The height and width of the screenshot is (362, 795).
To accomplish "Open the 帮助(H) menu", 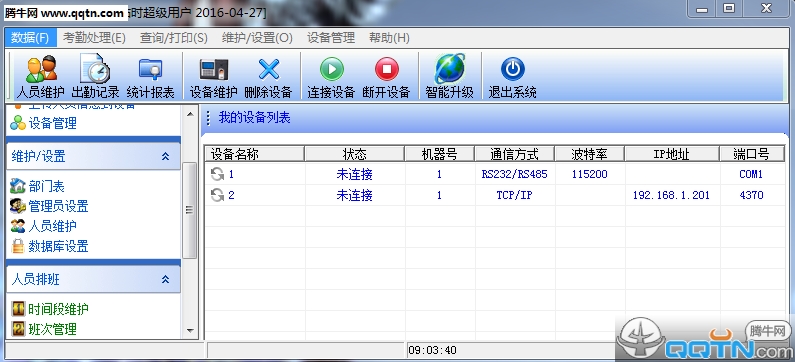I will [389, 38].
